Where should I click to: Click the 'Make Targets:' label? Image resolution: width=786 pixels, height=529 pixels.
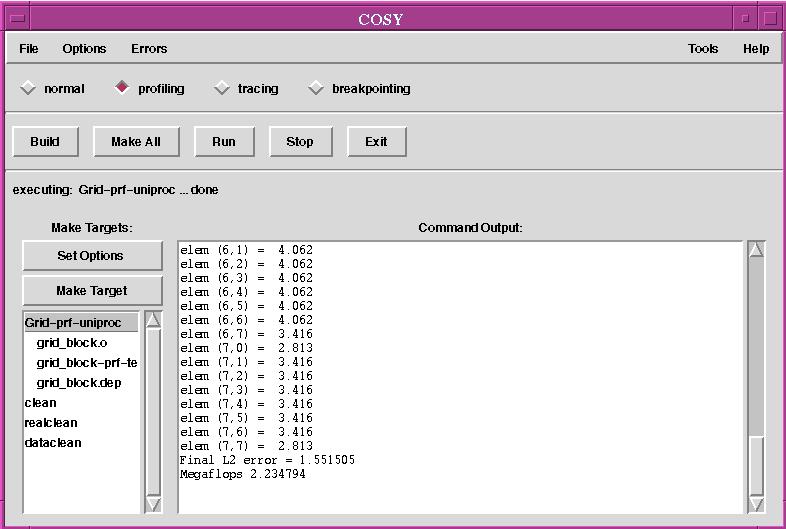92,228
